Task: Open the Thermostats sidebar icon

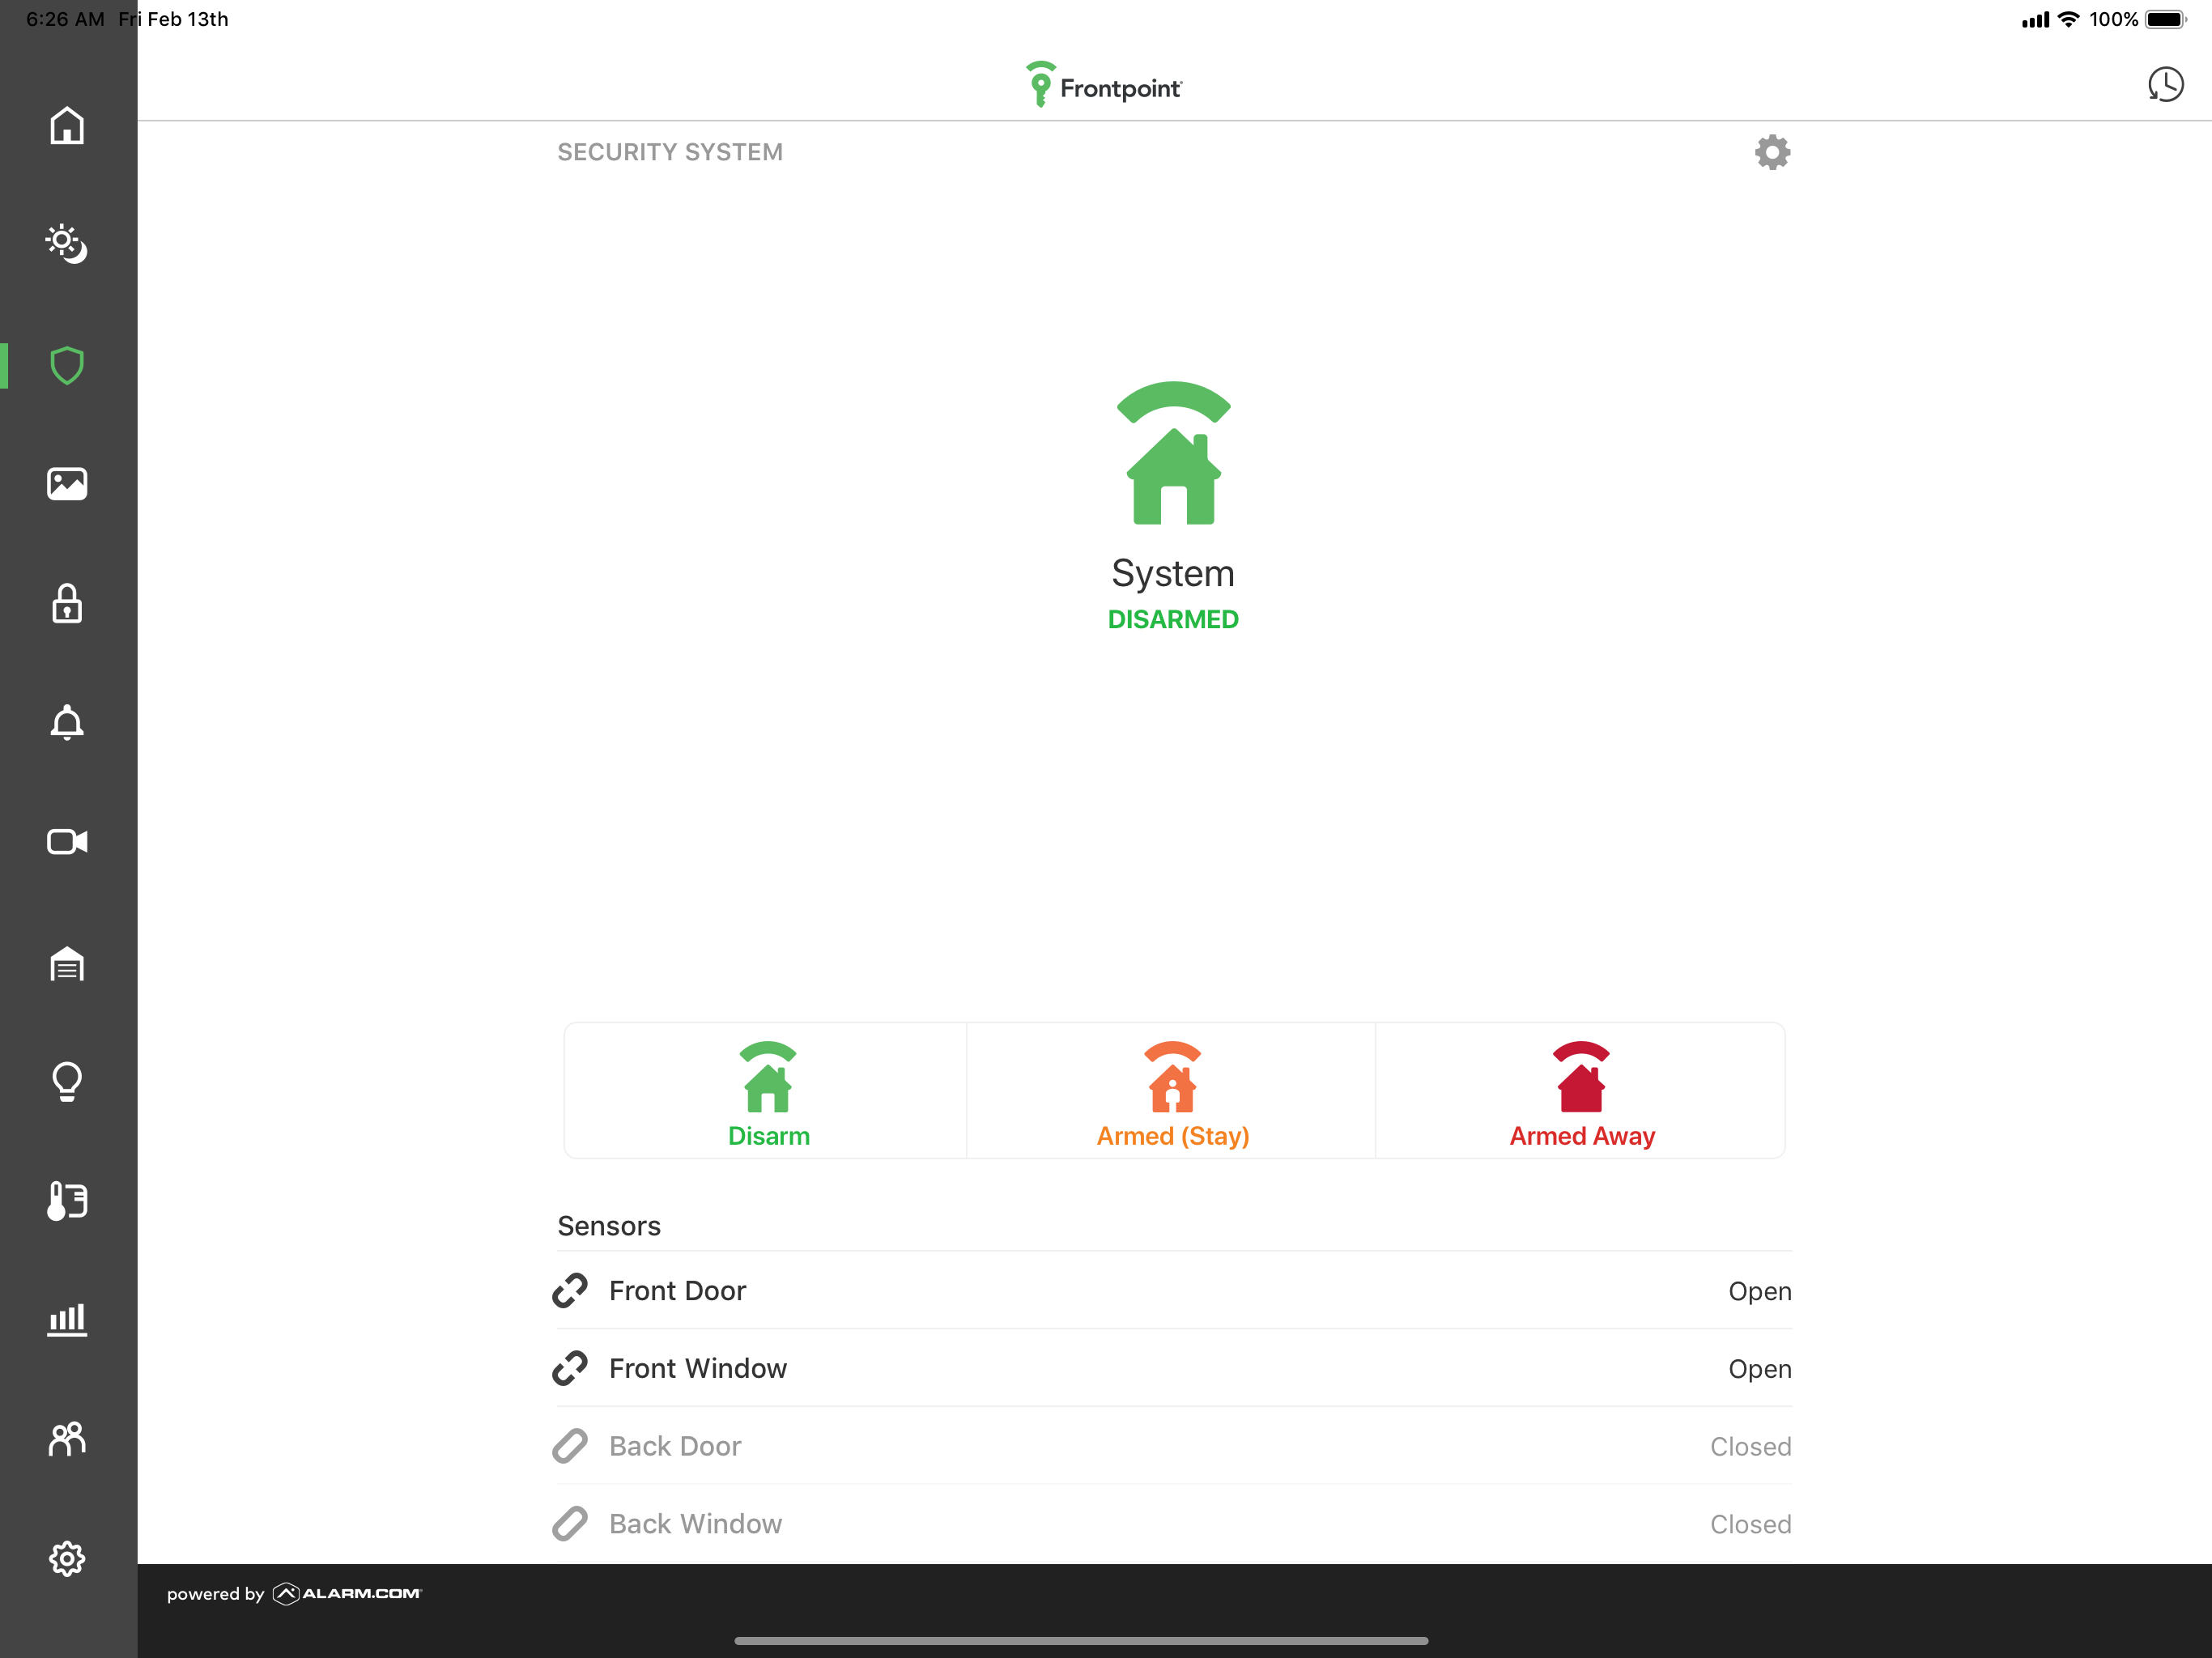Action: tap(67, 1200)
